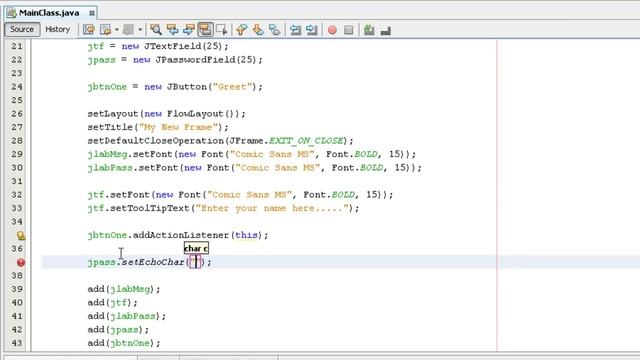This screenshot has width=640, height=360.
Task: Click 'add(jbtnOne);' line
Action: click(124, 343)
